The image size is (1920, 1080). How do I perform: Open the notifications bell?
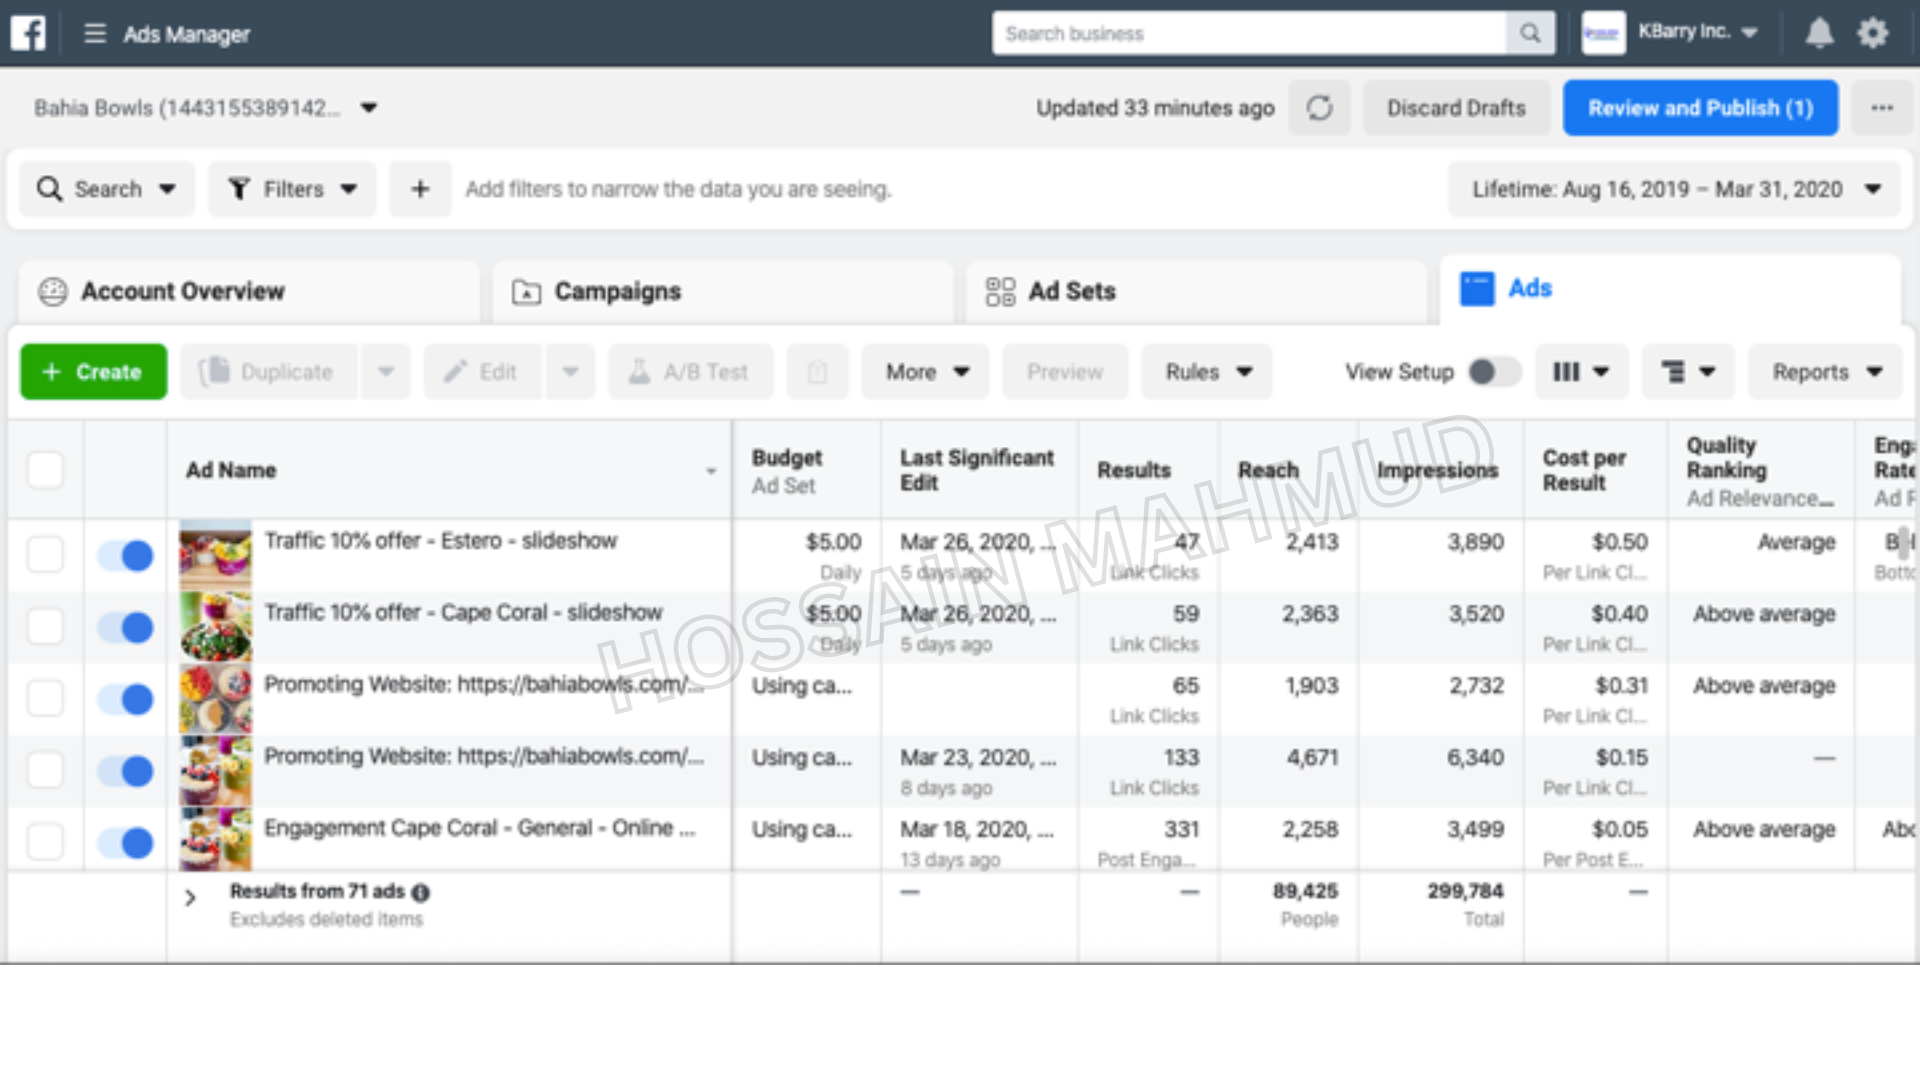click(x=1819, y=33)
